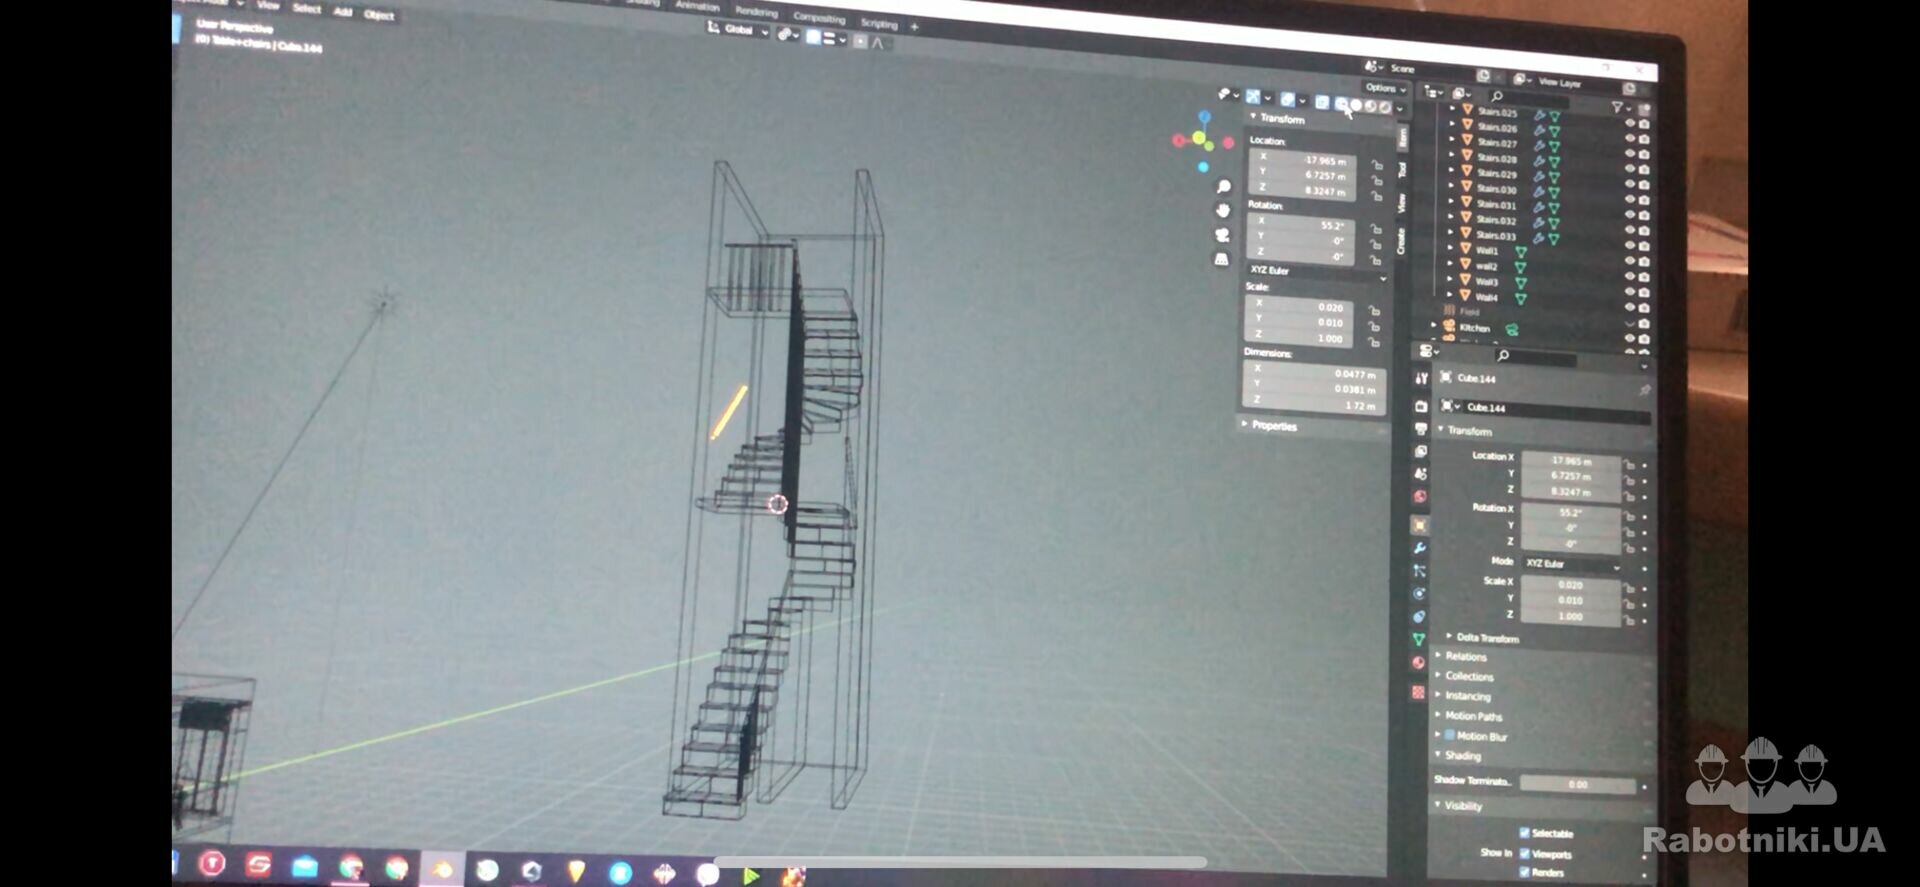Open the Add menu in viewport header
The height and width of the screenshot is (887, 1920).
click(343, 11)
